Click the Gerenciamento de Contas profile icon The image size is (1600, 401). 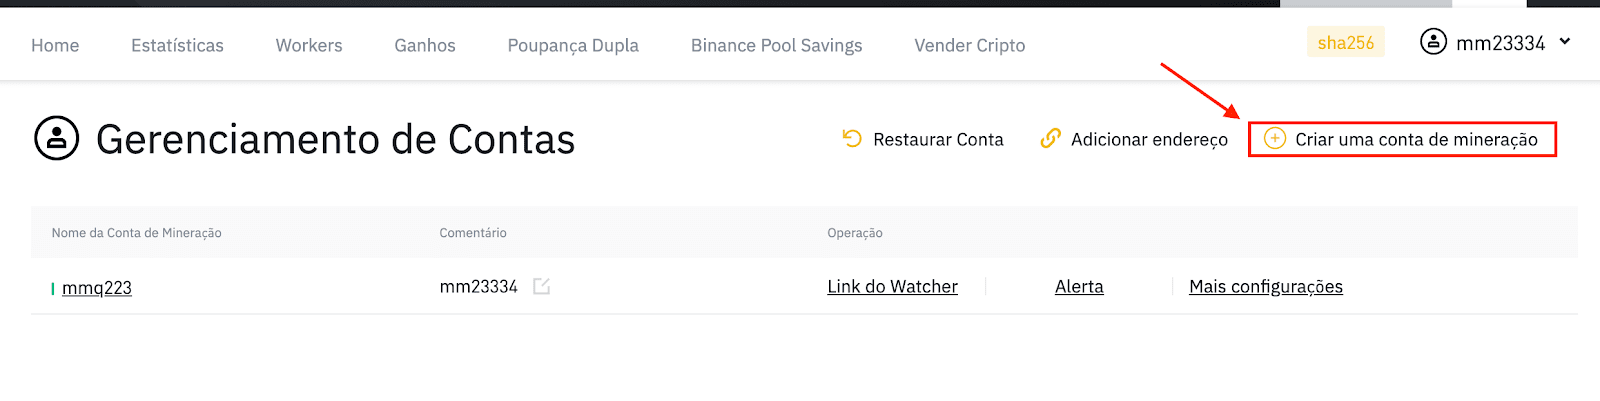click(57, 139)
